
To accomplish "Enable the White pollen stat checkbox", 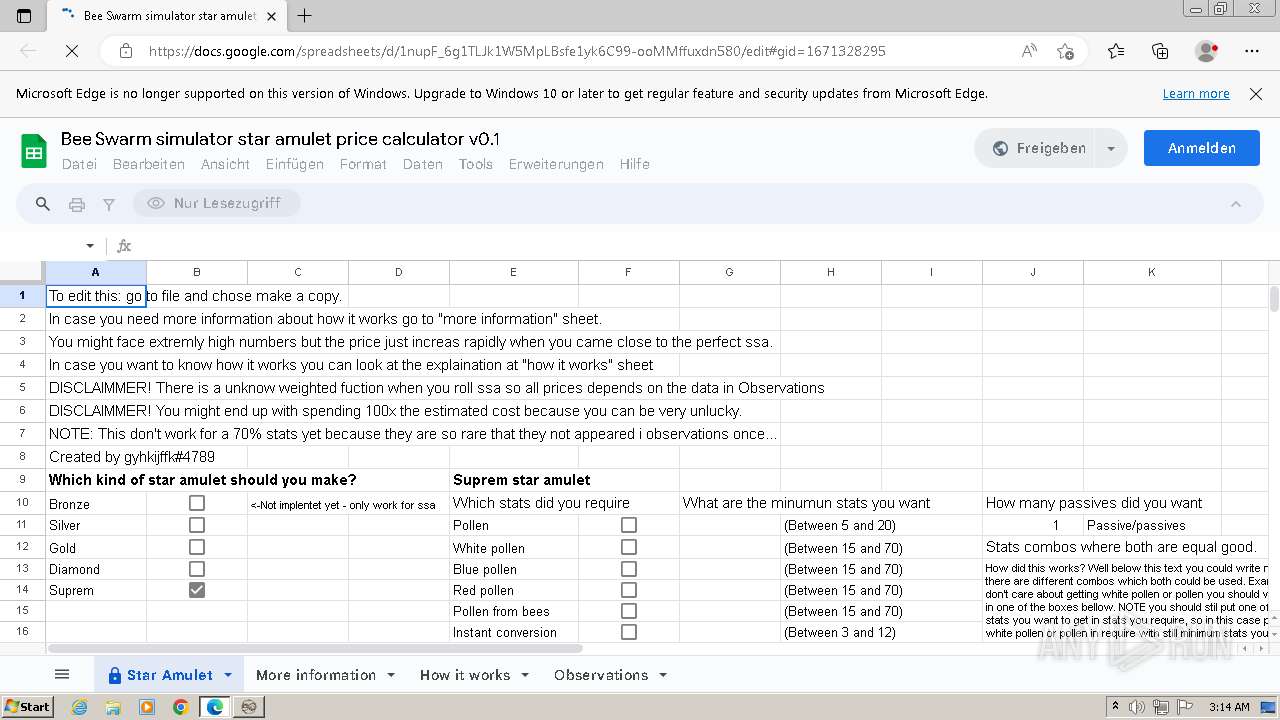I will [629, 547].
